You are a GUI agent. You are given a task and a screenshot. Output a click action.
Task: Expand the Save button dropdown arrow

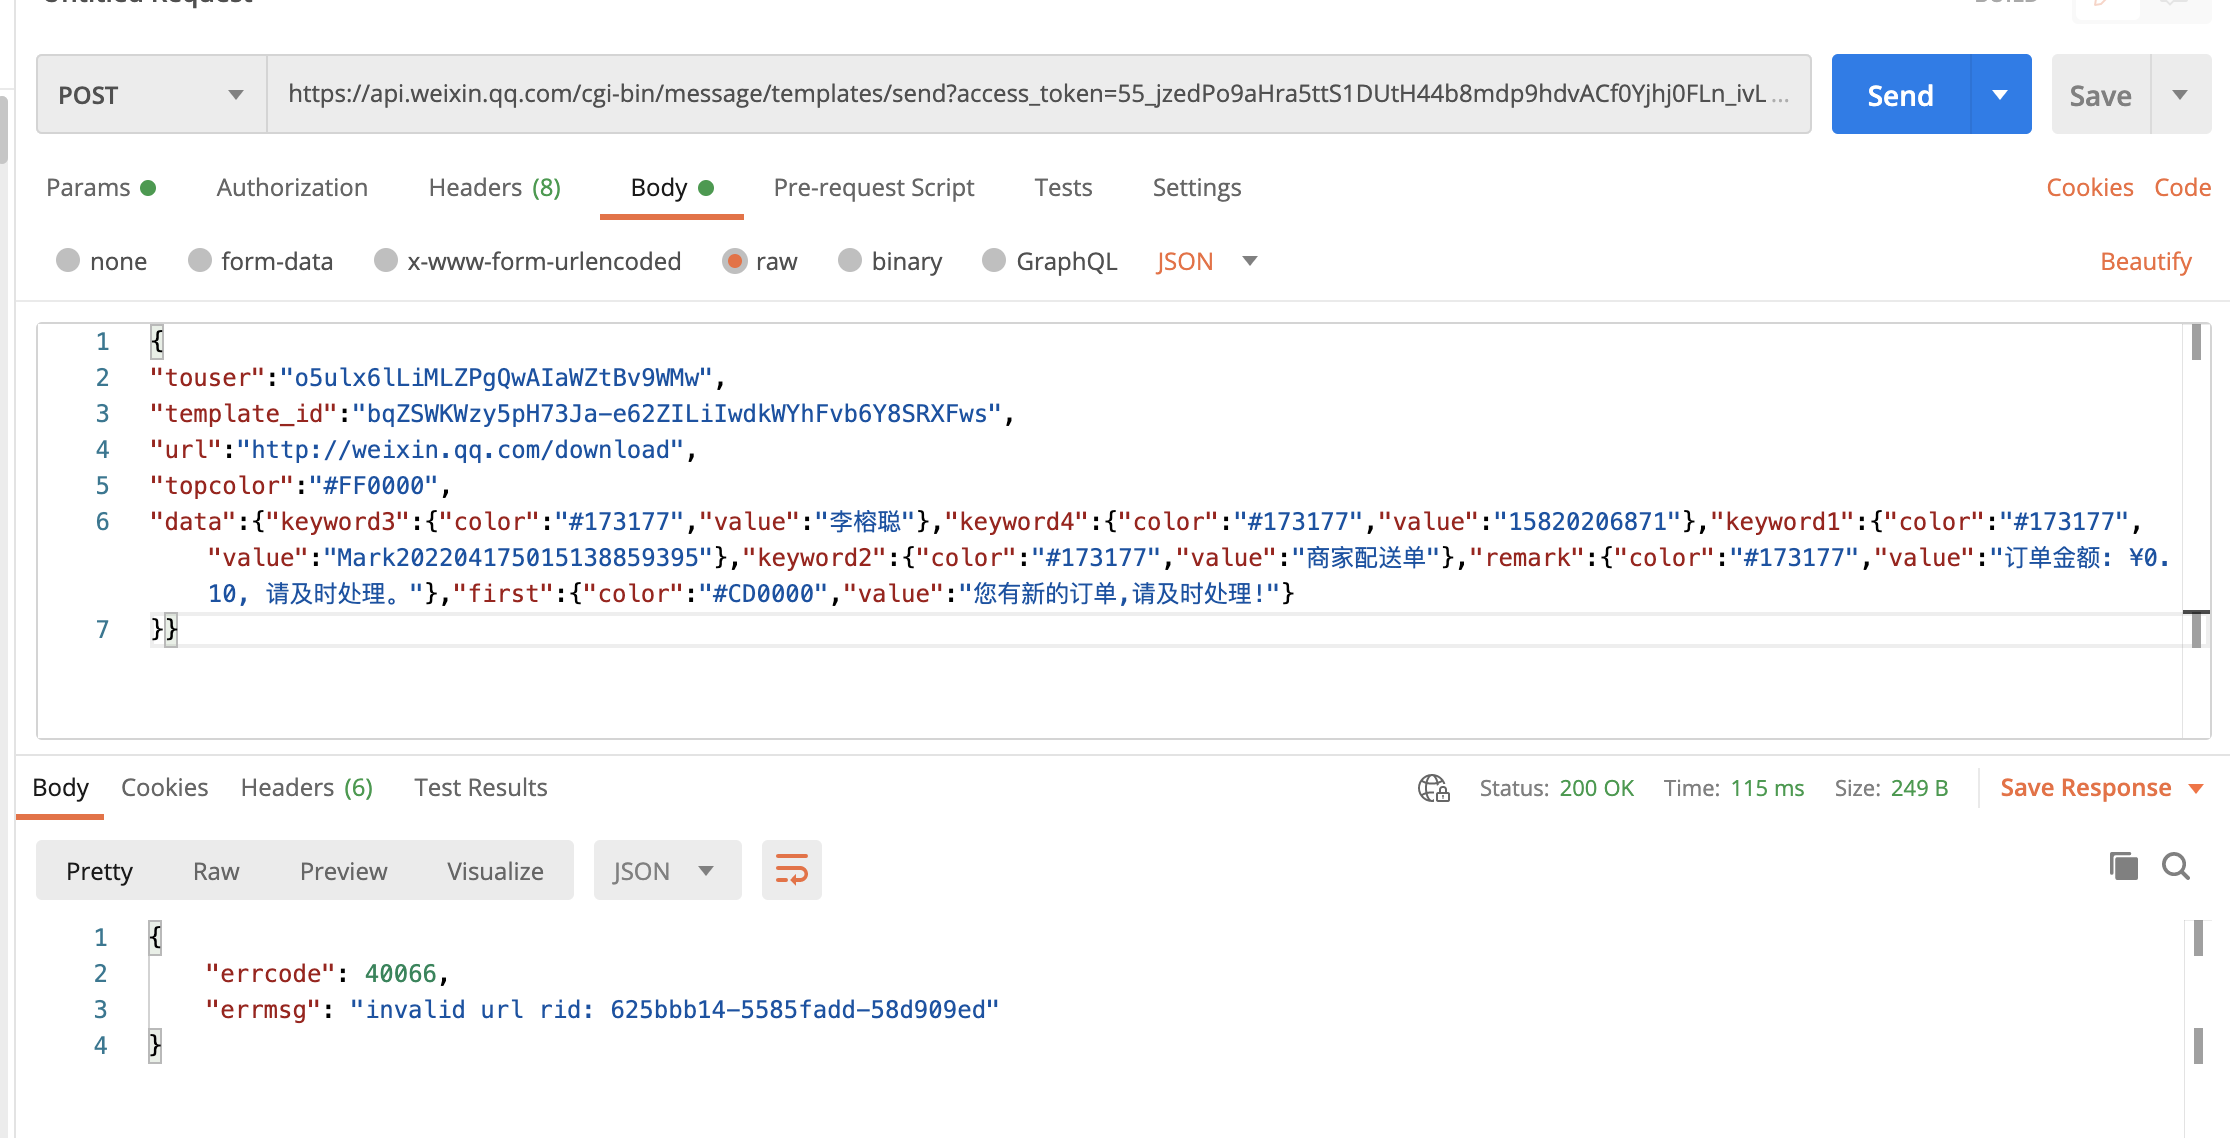point(2180,95)
